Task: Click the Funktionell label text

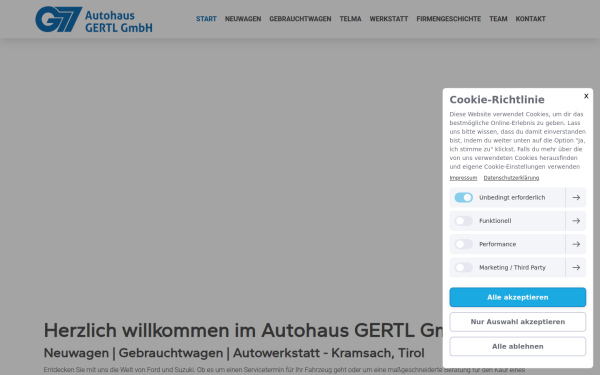Action: (495, 221)
